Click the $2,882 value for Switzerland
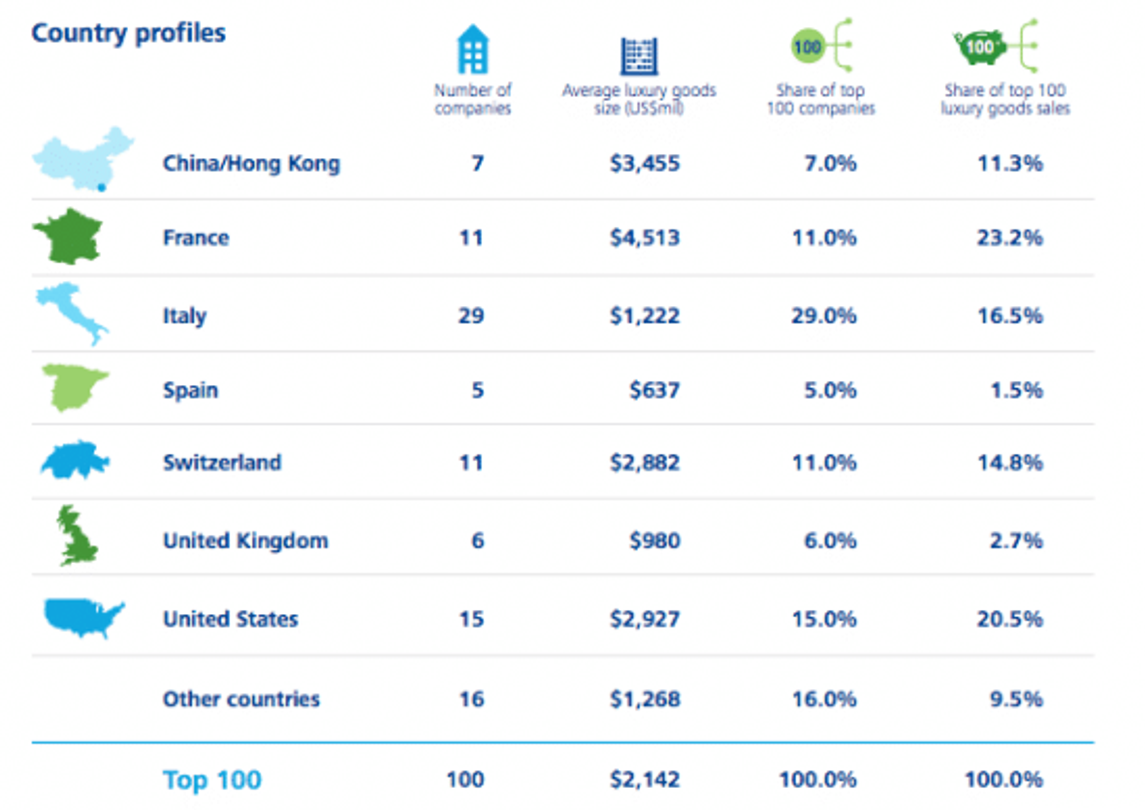The image size is (1145, 810). point(645,462)
